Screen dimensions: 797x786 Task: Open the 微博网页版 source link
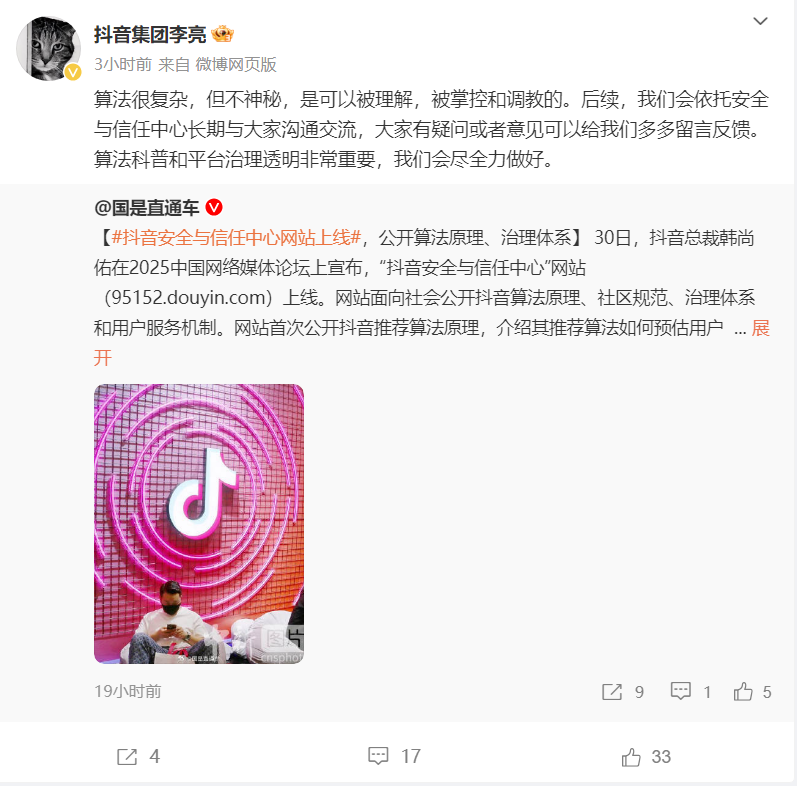[x=236, y=65]
